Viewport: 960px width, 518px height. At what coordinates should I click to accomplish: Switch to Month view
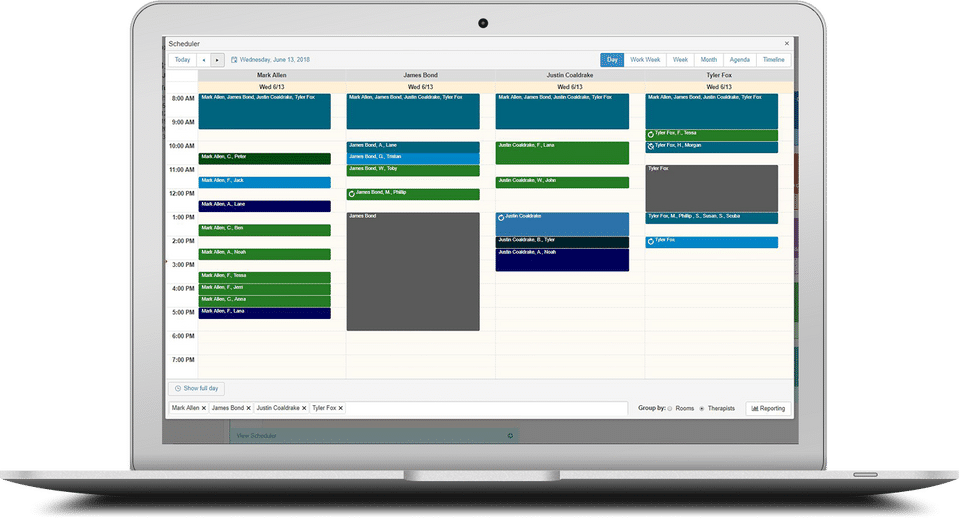[x=709, y=60]
